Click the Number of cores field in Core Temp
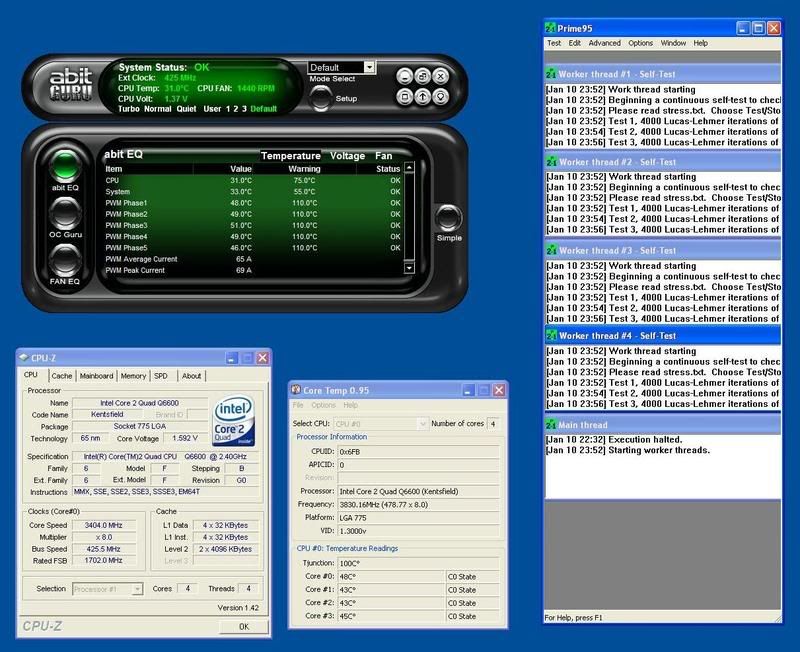Screen dimensions: 800x652 click(493, 424)
